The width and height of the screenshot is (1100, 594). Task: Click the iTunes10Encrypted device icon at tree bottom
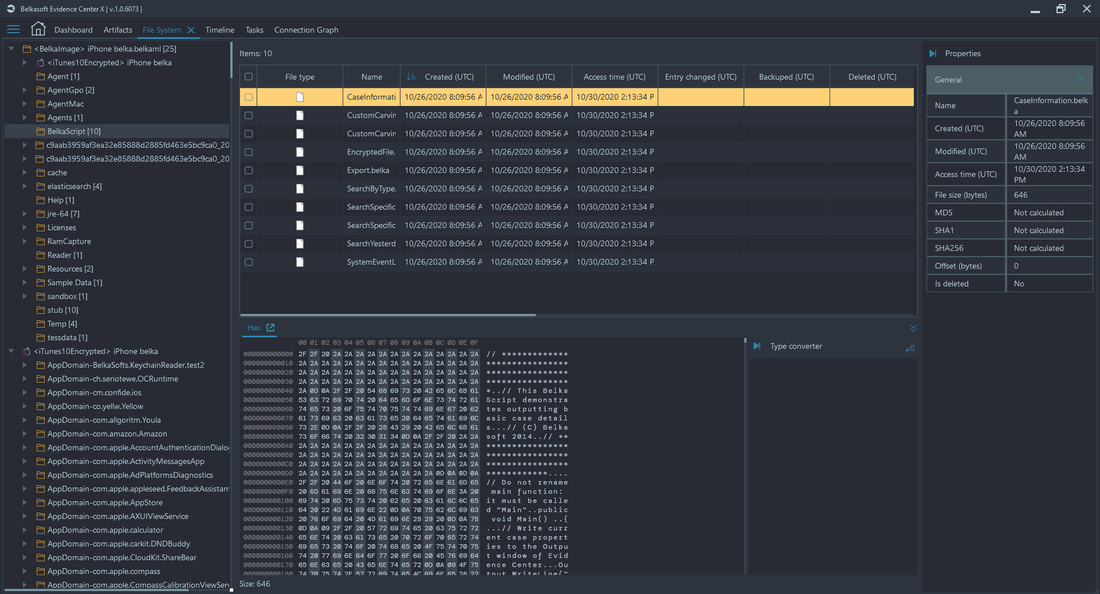[27, 351]
